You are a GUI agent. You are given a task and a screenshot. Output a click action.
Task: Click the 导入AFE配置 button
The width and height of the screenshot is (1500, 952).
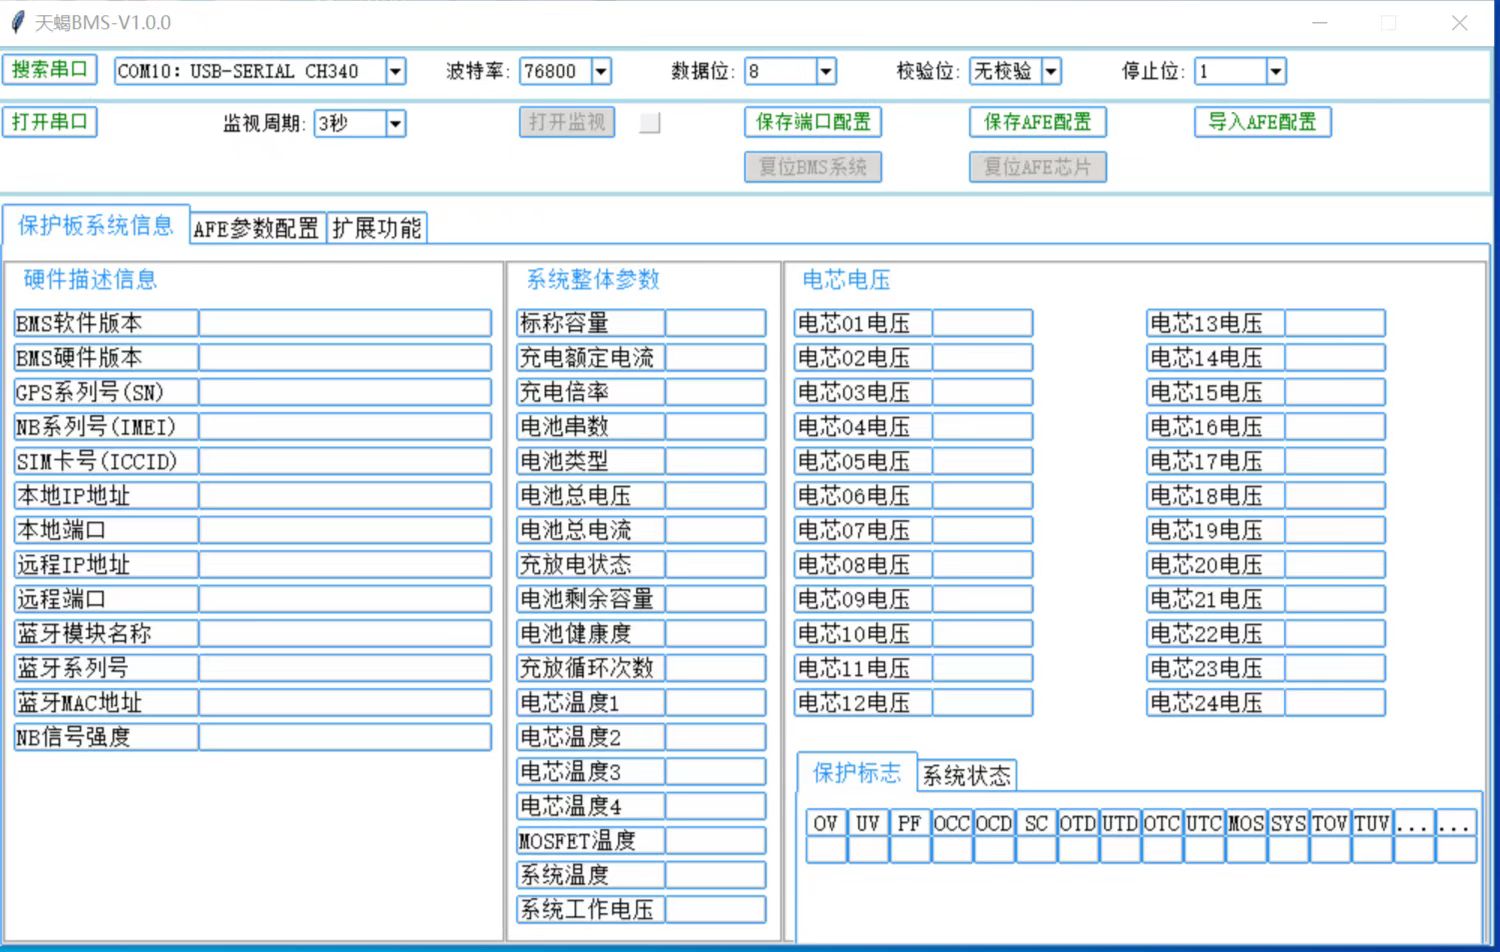1262,122
